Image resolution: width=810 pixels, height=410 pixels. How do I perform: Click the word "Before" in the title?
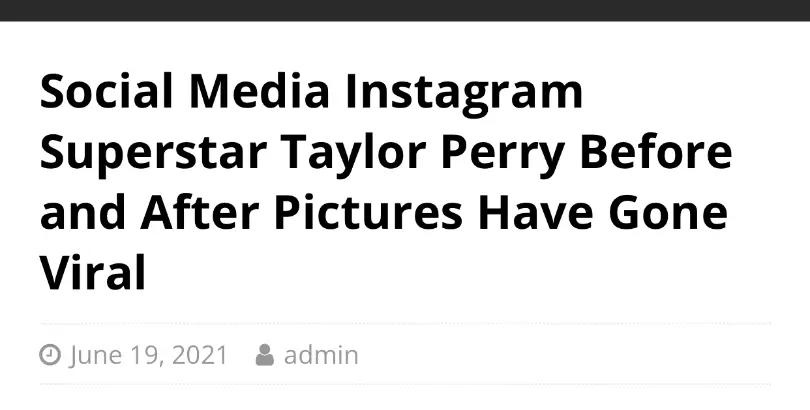click(656, 152)
